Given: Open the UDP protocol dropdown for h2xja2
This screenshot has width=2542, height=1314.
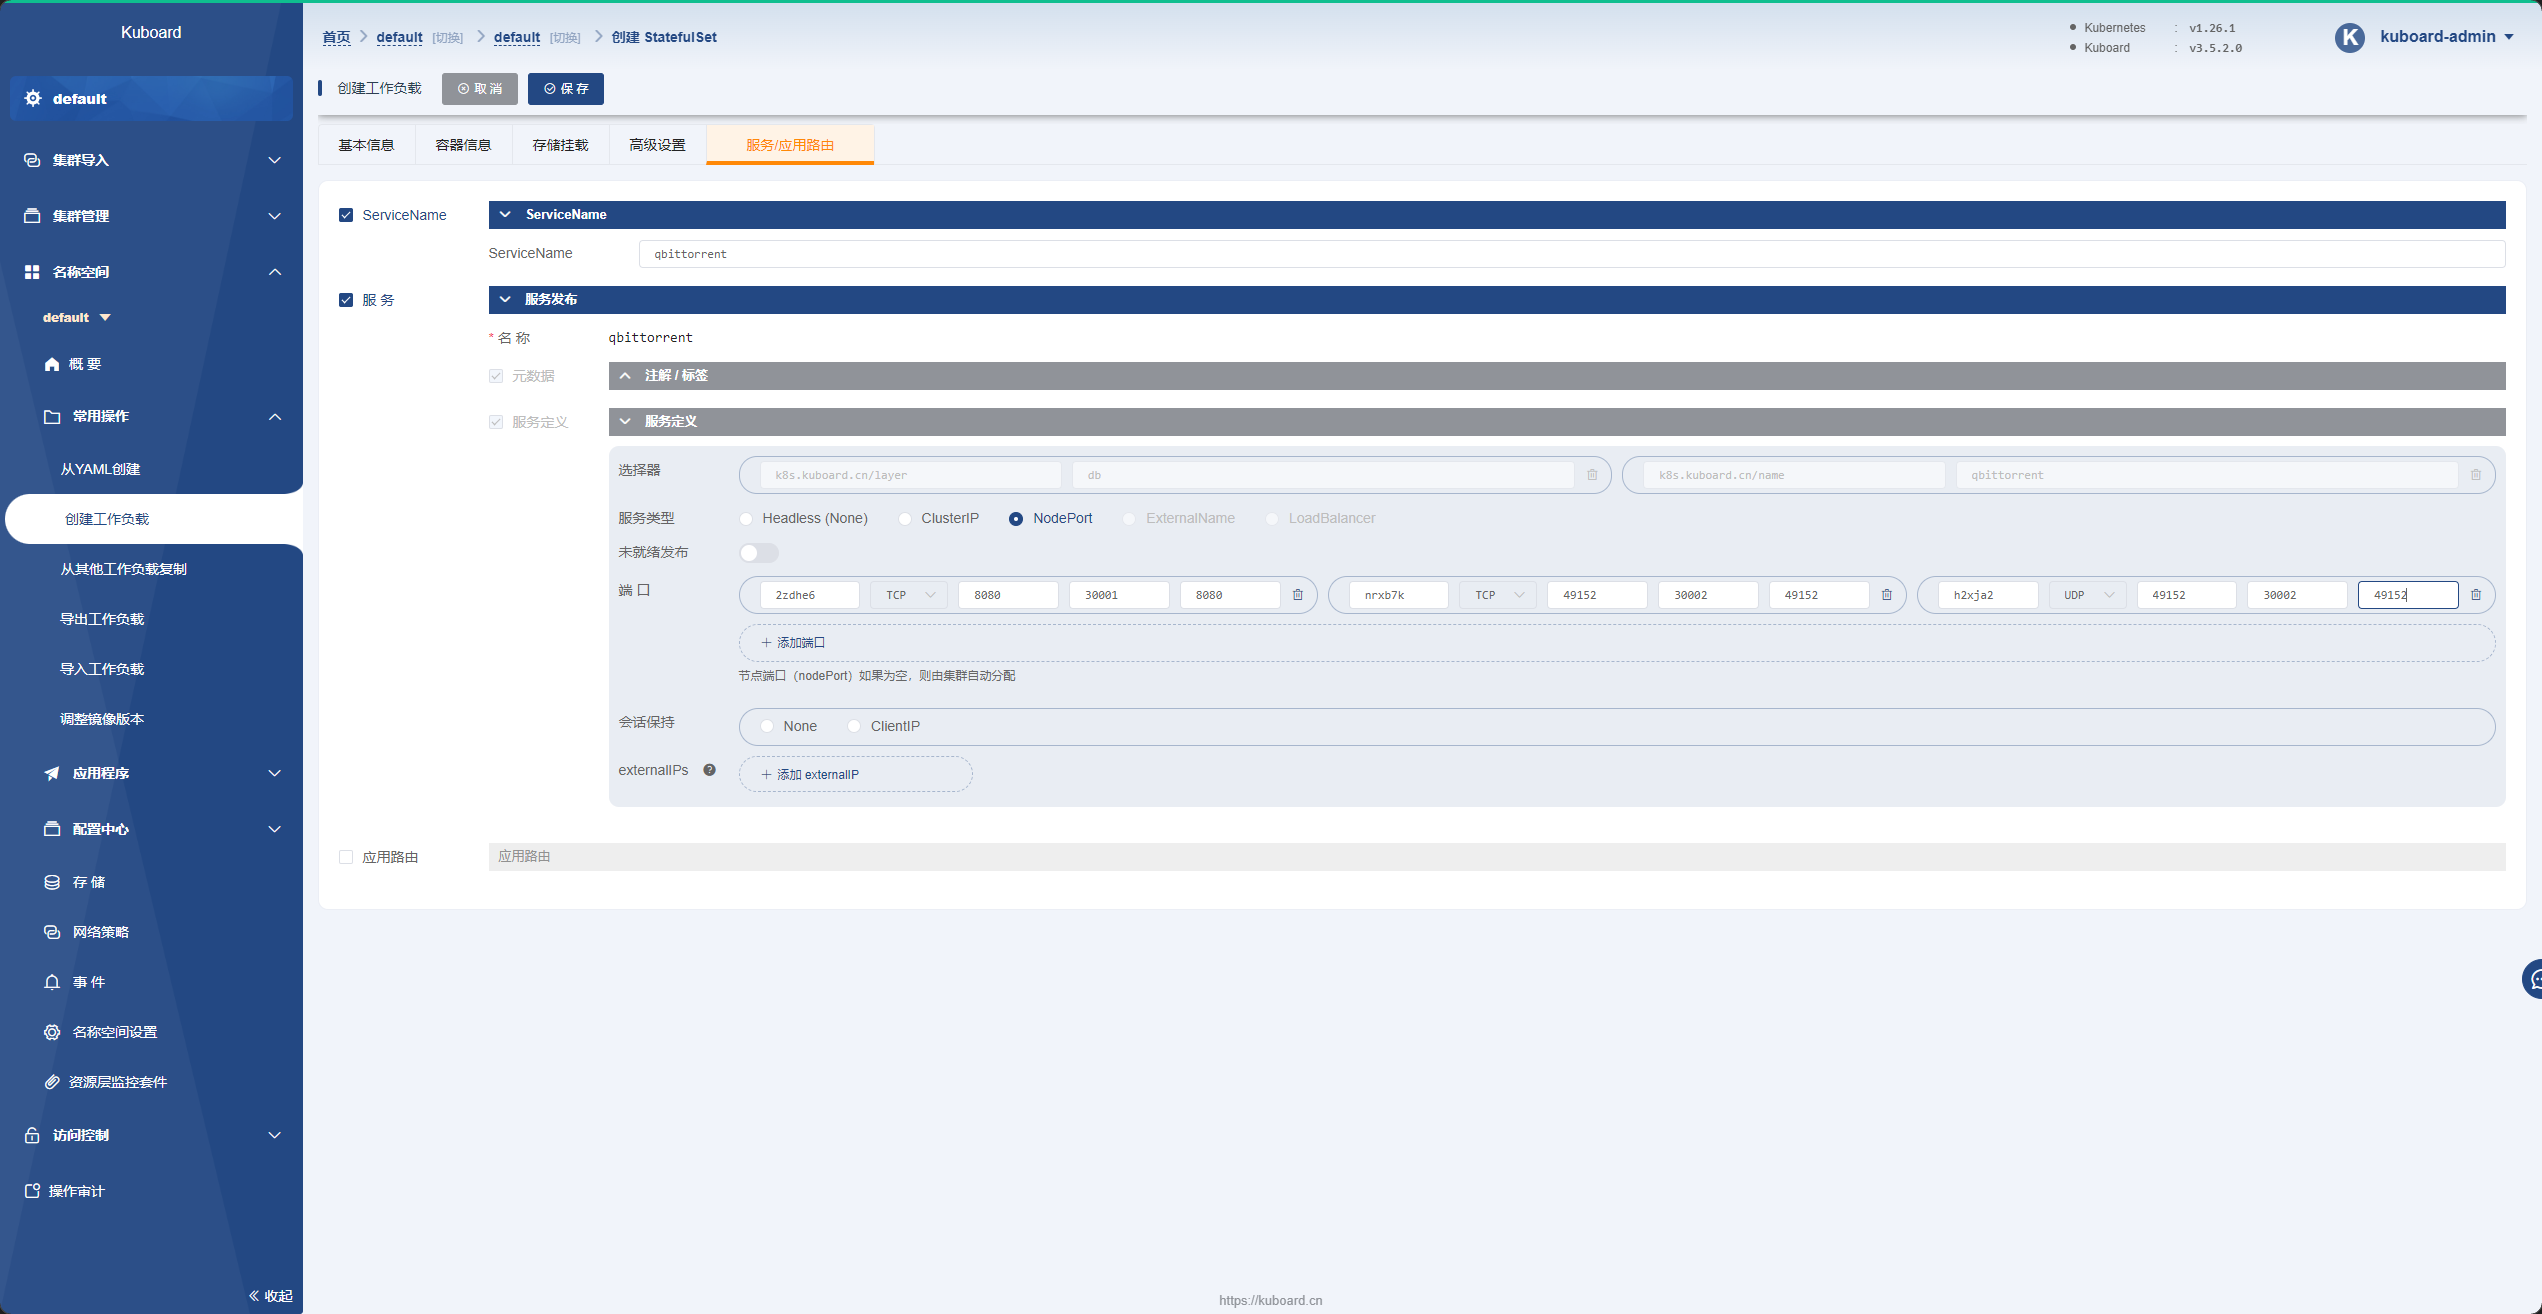Looking at the screenshot, I should click(x=2087, y=595).
